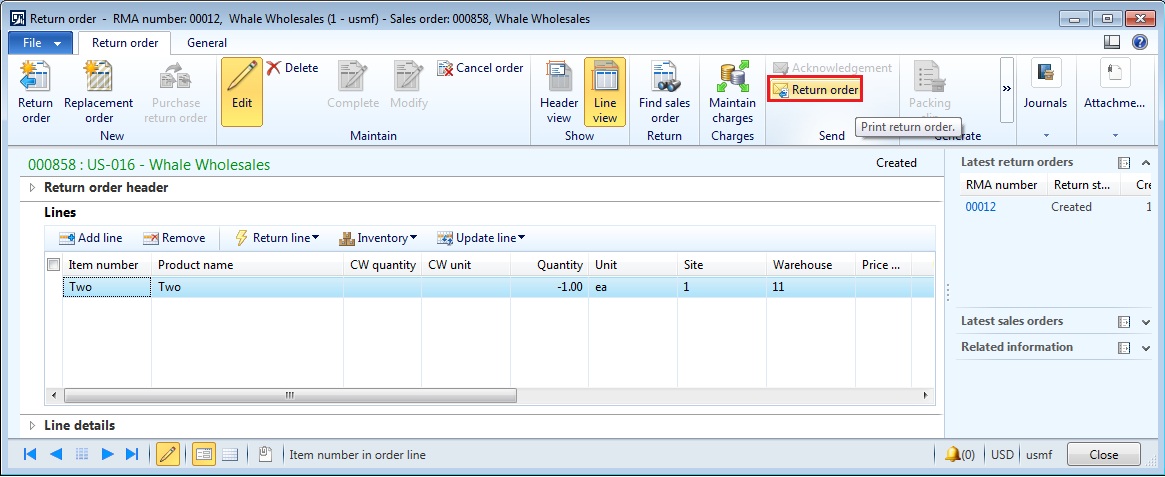Open the Return line dropdown
Image resolution: width=1165 pixels, height=477 pixels.
(x=276, y=238)
